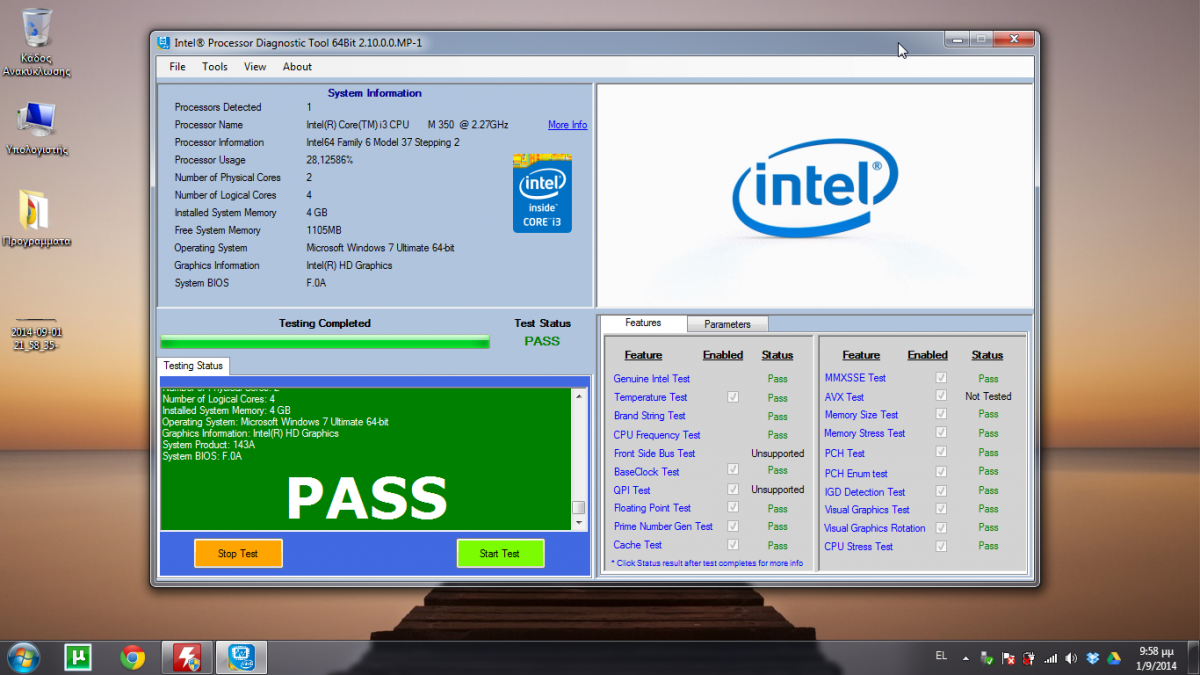1200x675 pixels.
Task: Toggle the CPU Stress Test checkbox
Action: point(940,546)
